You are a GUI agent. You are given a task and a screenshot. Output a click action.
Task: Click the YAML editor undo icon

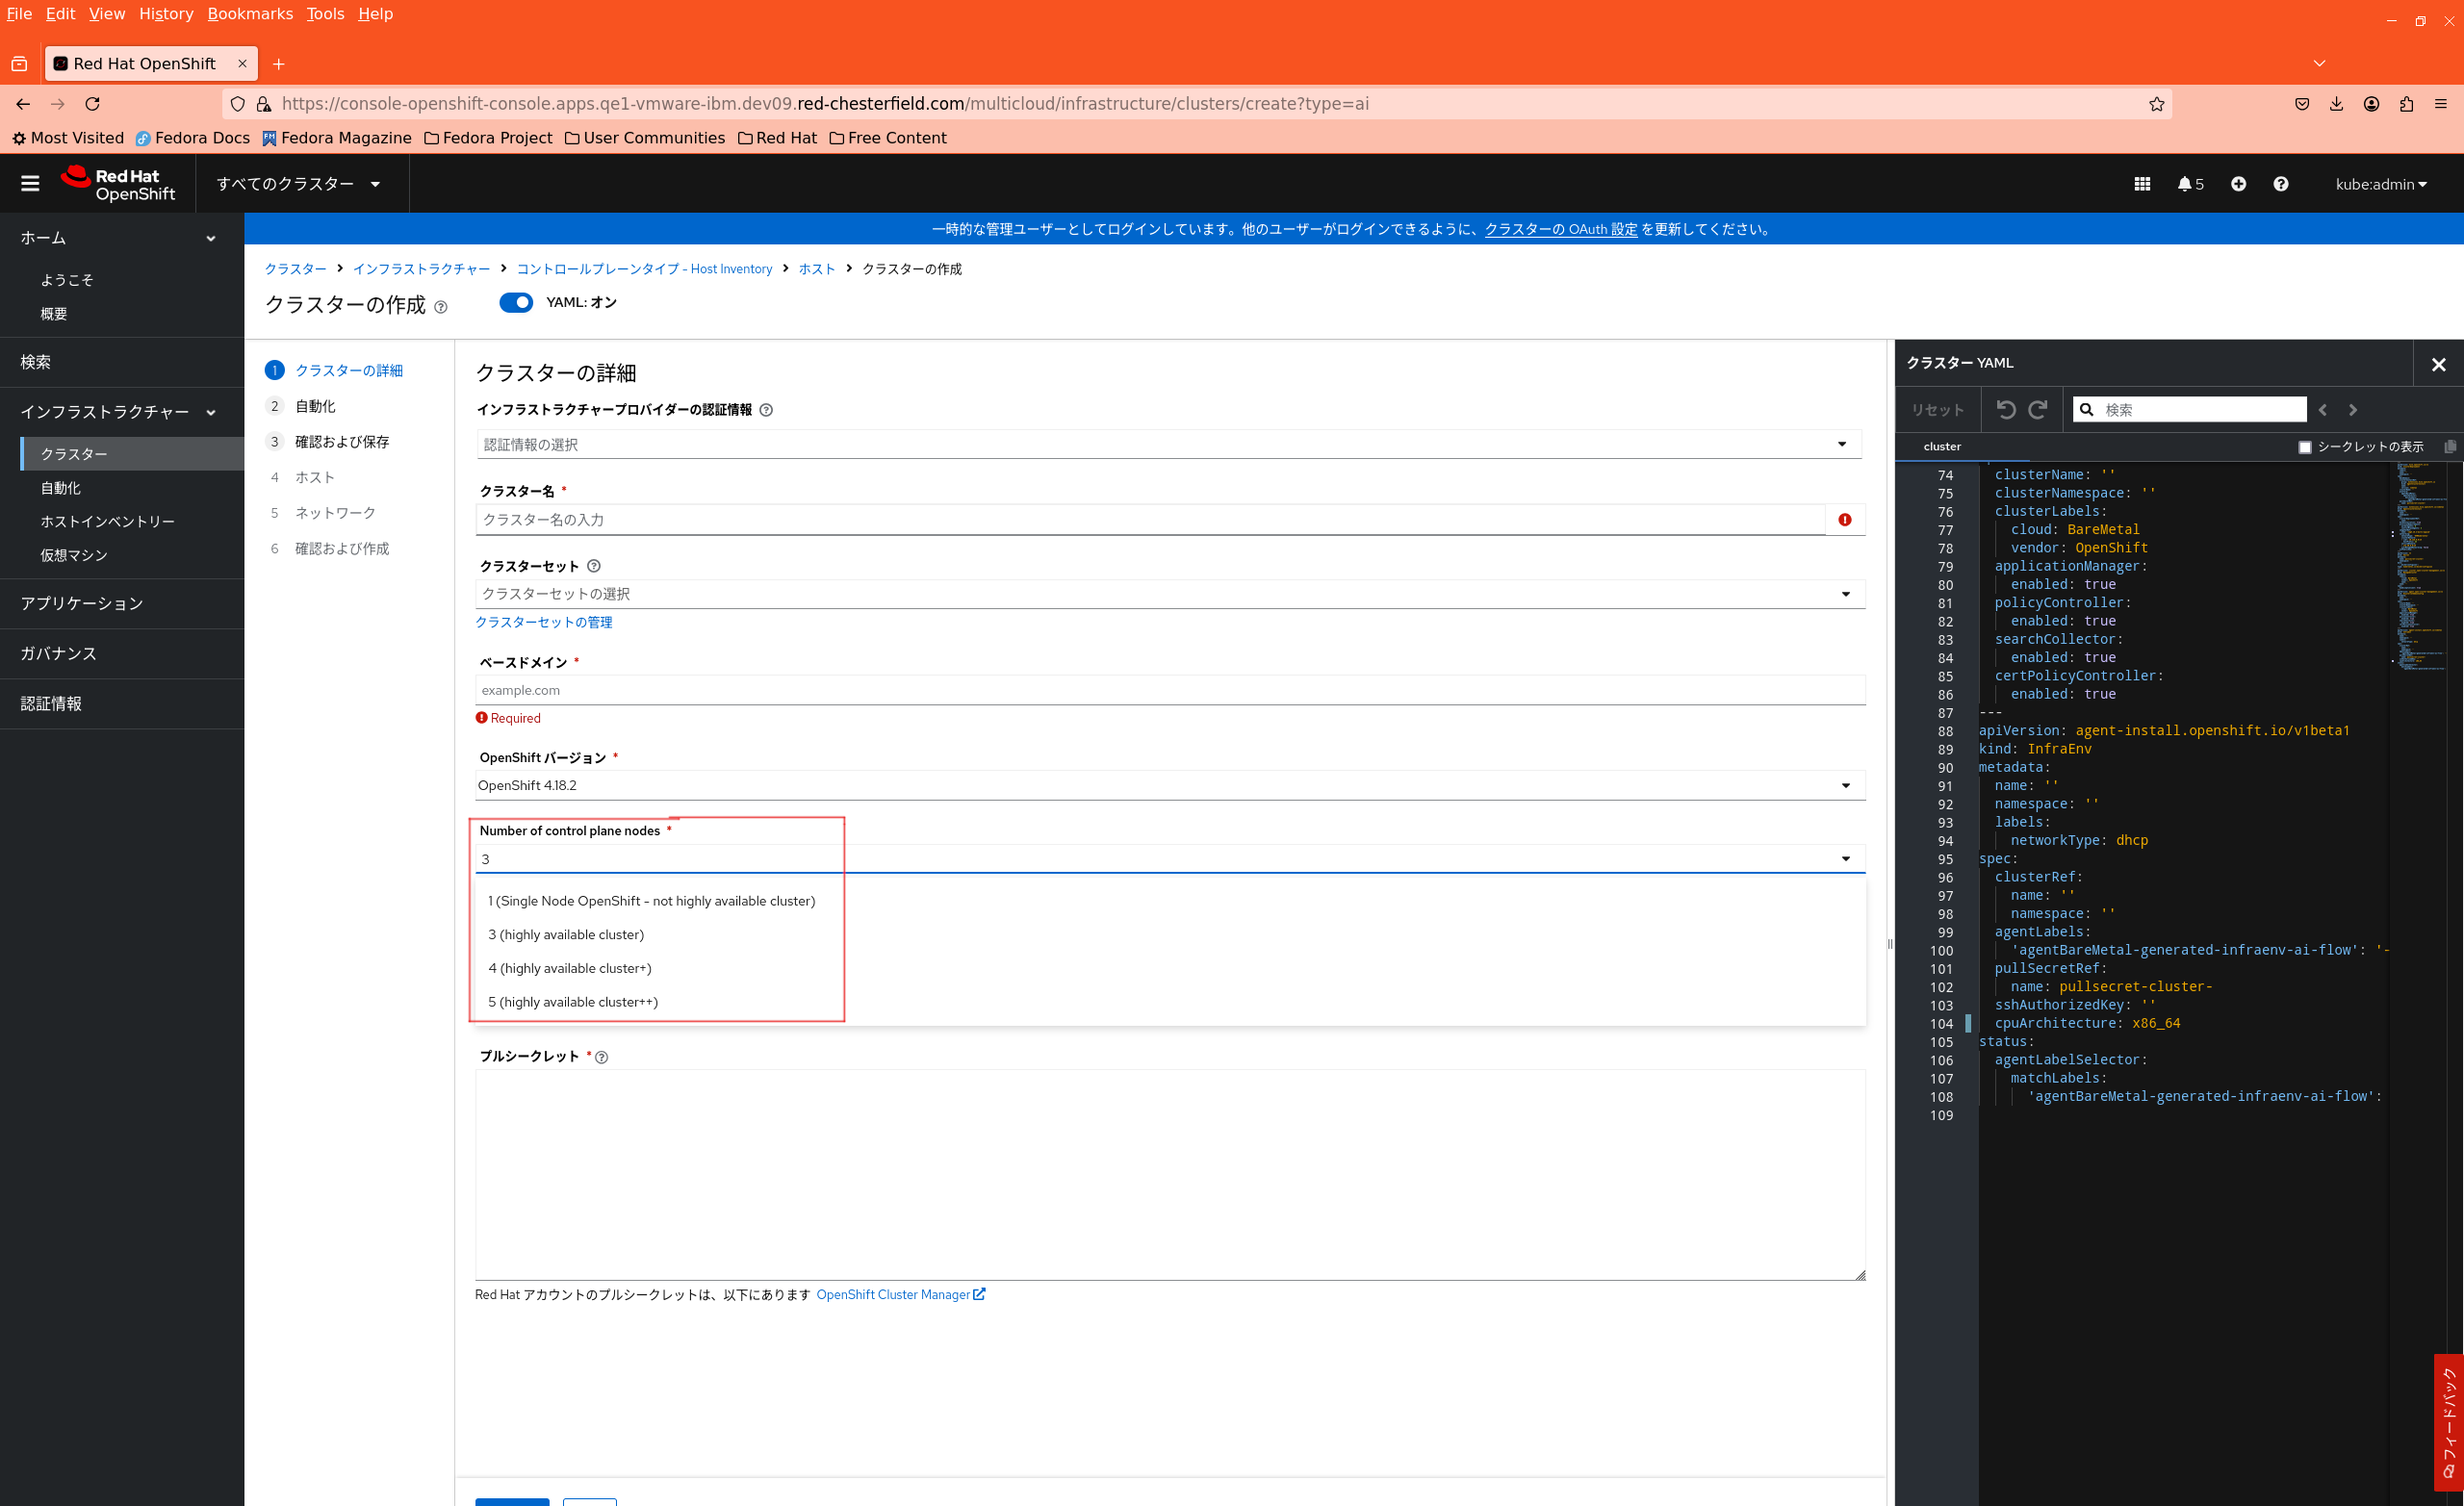[x=2005, y=409]
